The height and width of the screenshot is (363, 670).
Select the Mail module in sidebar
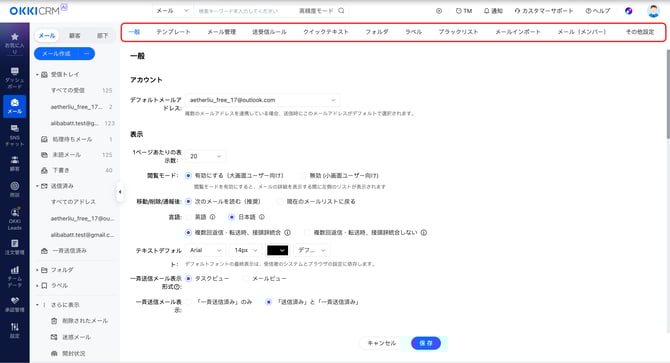click(x=15, y=106)
